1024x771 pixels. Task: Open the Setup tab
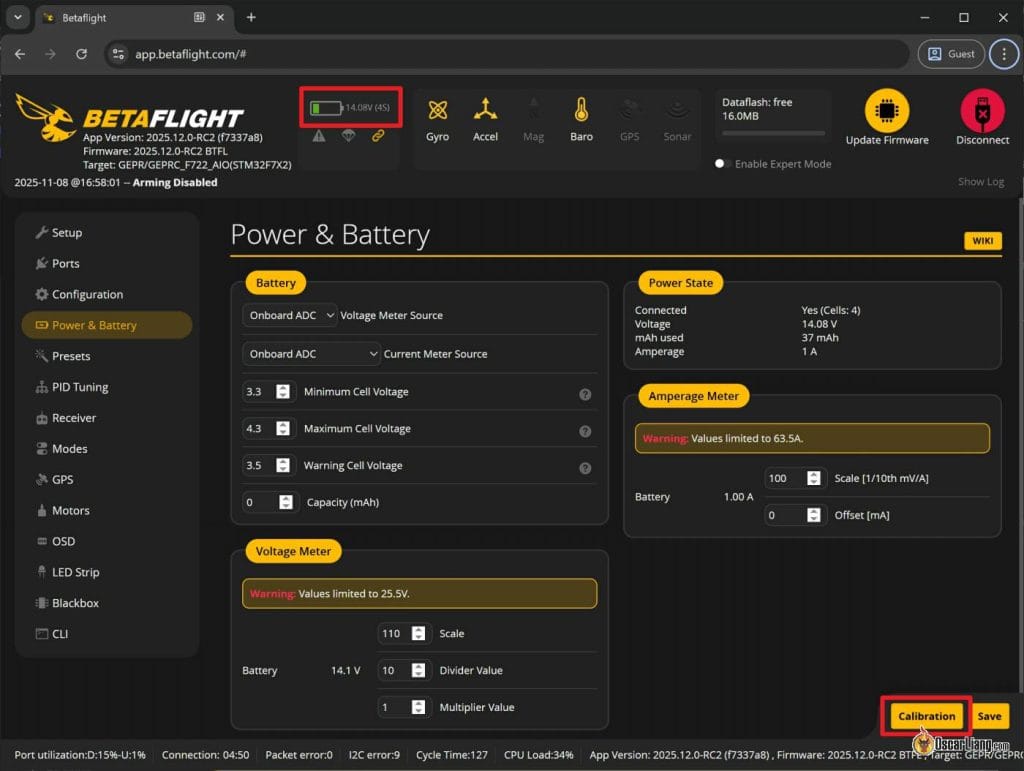107,232
